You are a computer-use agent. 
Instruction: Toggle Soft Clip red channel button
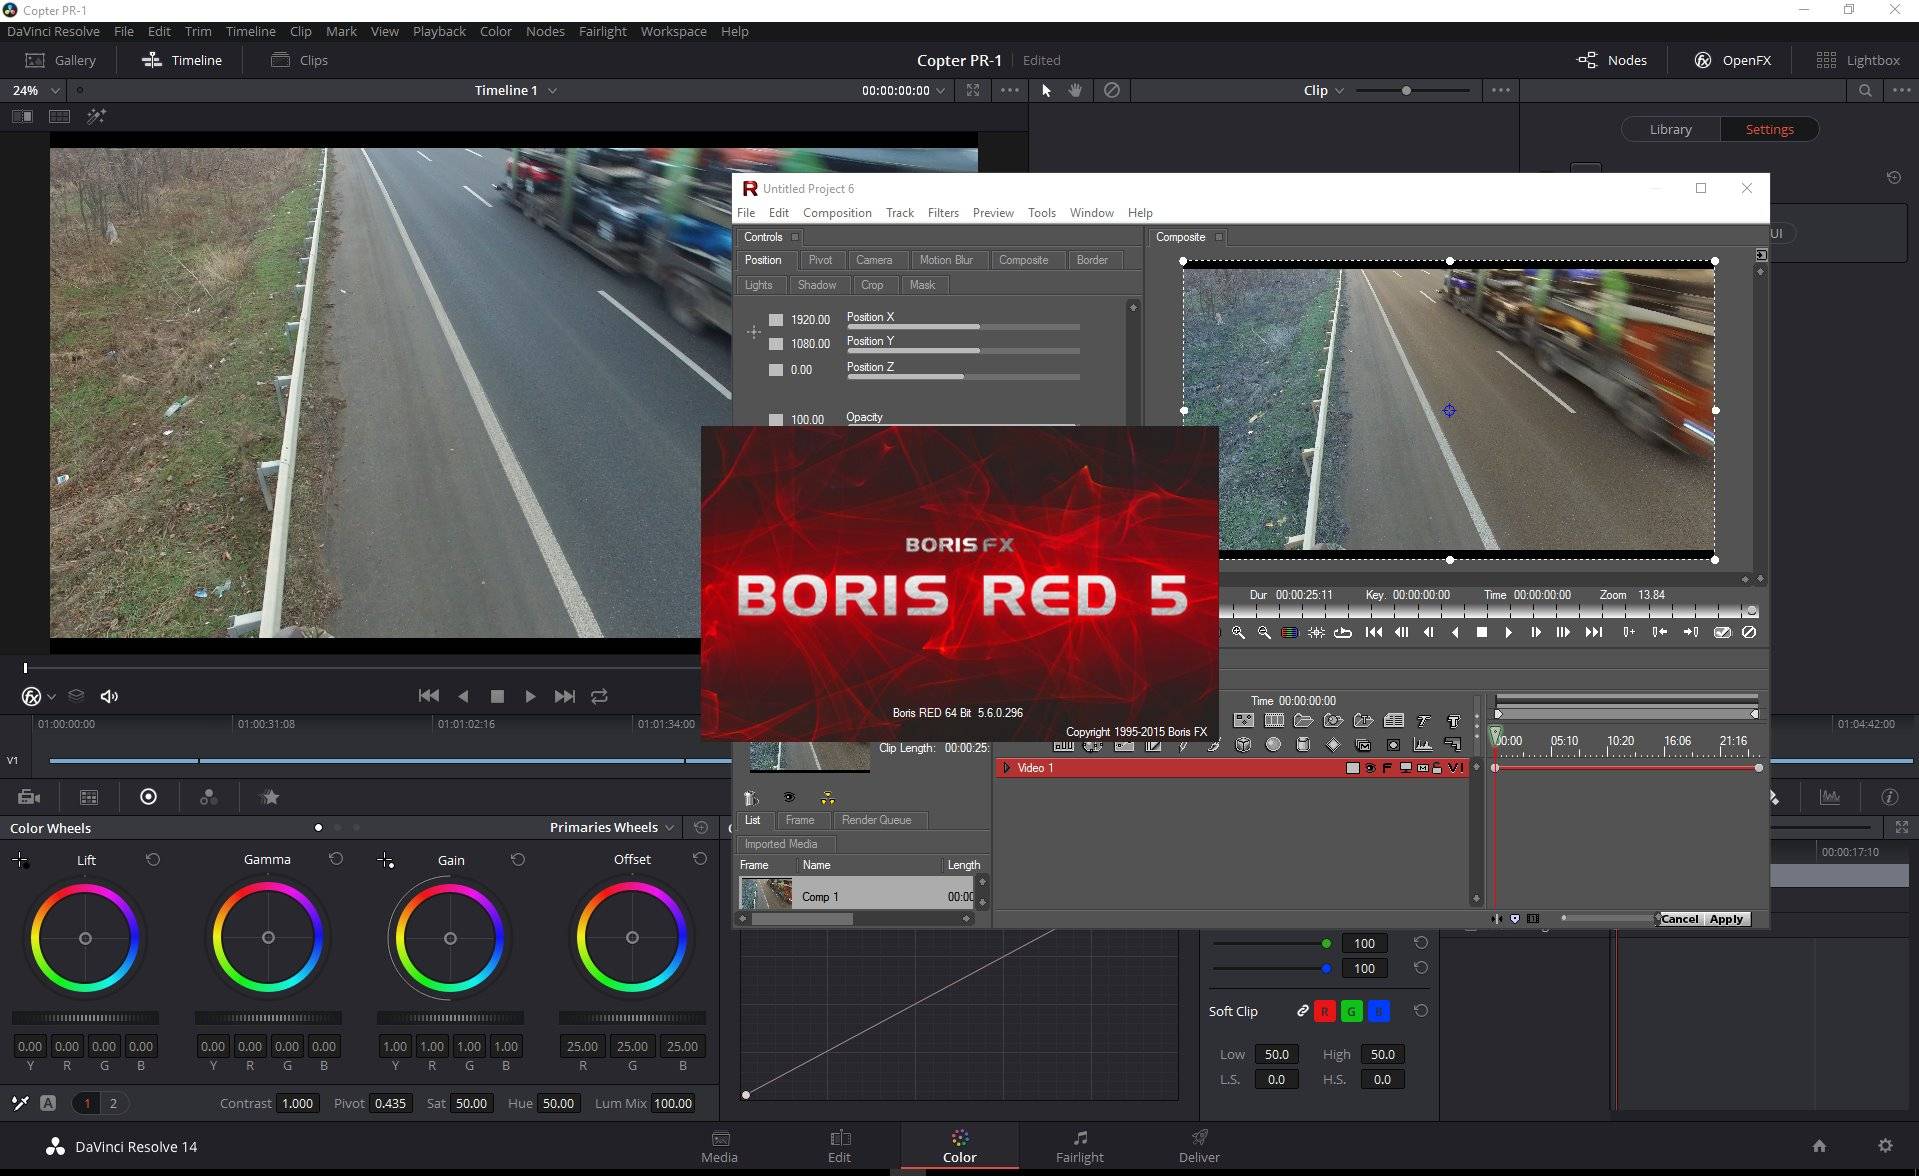pyautogui.click(x=1324, y=1011)
